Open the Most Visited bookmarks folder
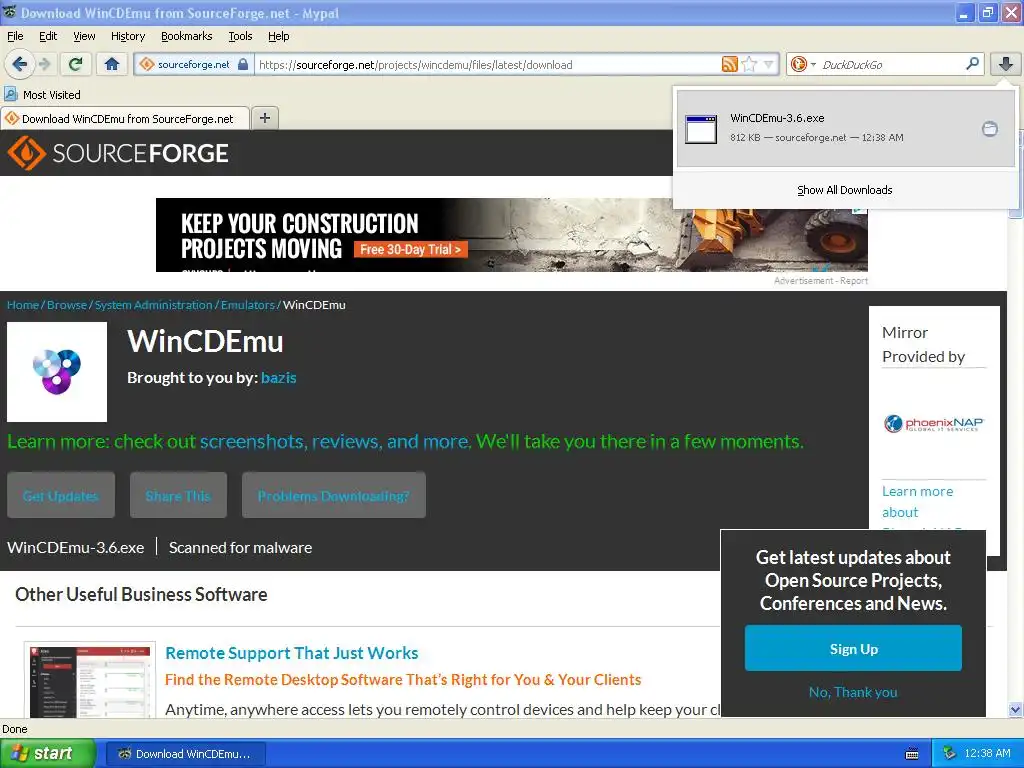 coord(43,95)
